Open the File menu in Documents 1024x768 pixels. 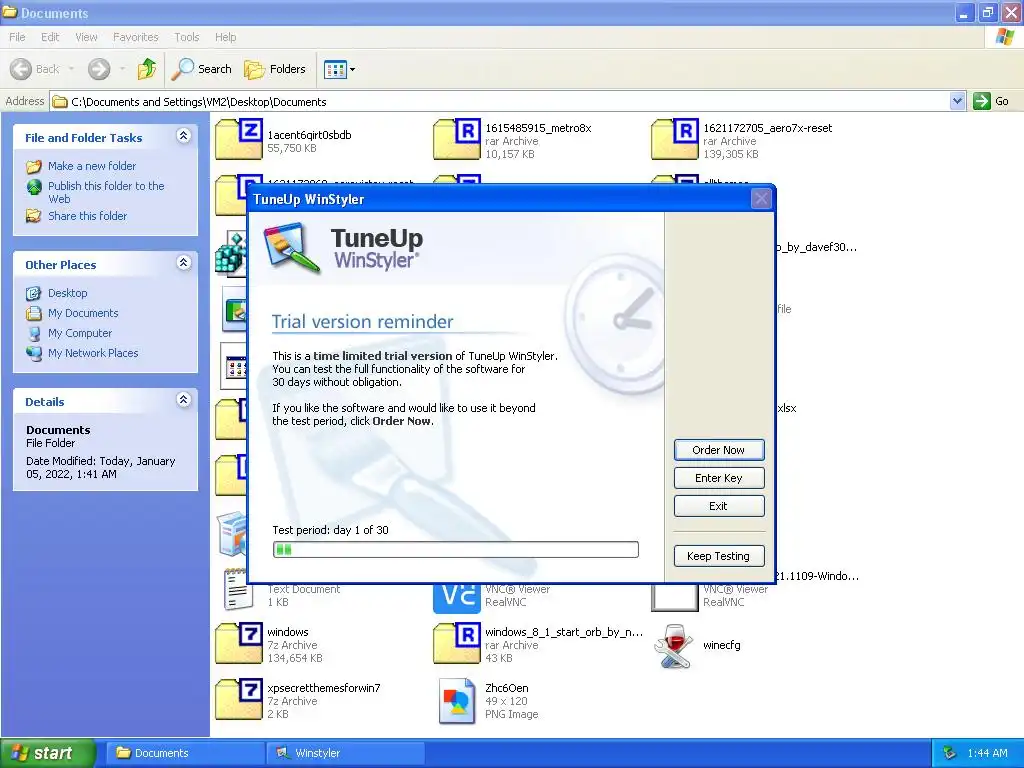coord(17,37)
